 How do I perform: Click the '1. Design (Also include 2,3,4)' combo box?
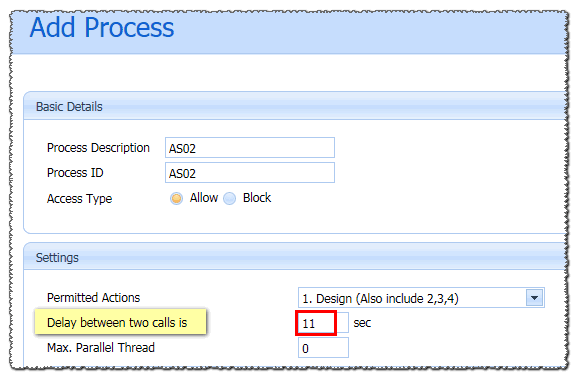point(421,298)
